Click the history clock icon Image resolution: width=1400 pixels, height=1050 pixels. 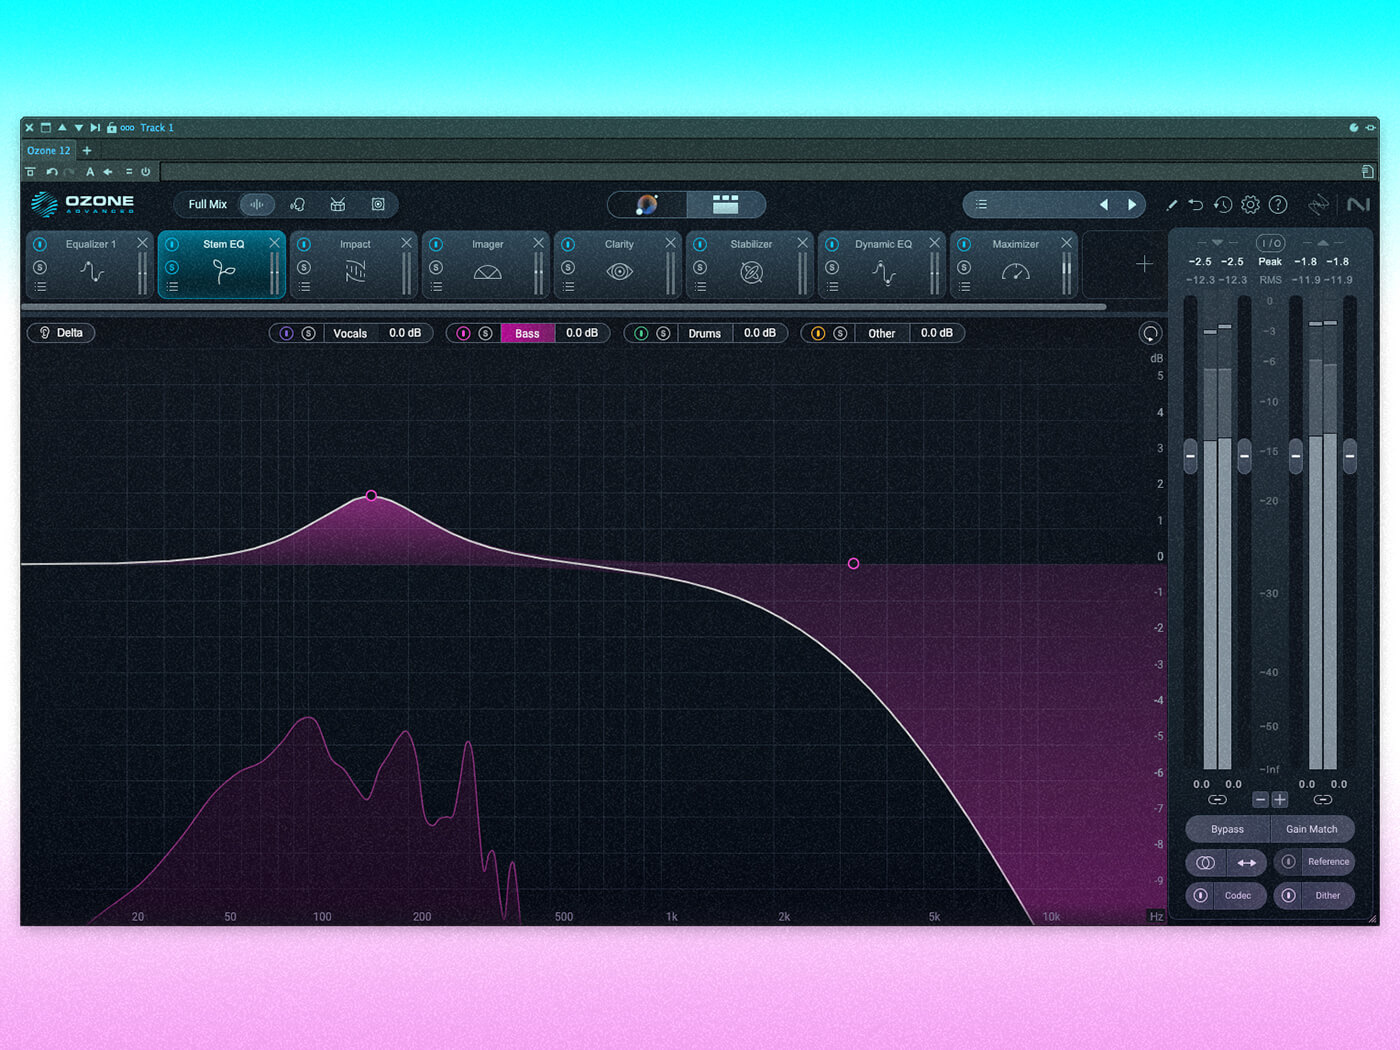pos(1223,205)
